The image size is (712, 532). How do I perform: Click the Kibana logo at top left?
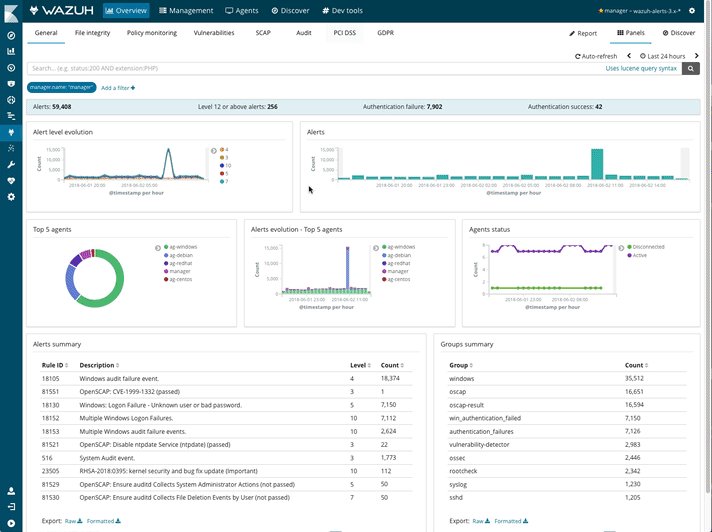click(x=11, y=13)
